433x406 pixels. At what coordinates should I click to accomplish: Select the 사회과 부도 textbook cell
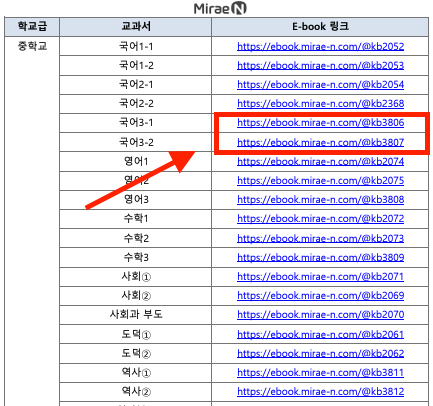coord(136,314)
